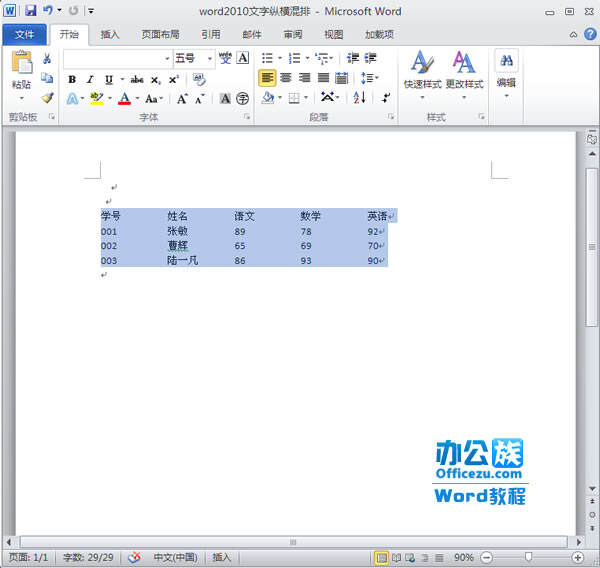Toggle center alignment
The image size is (600, 568).
point(286,78)
